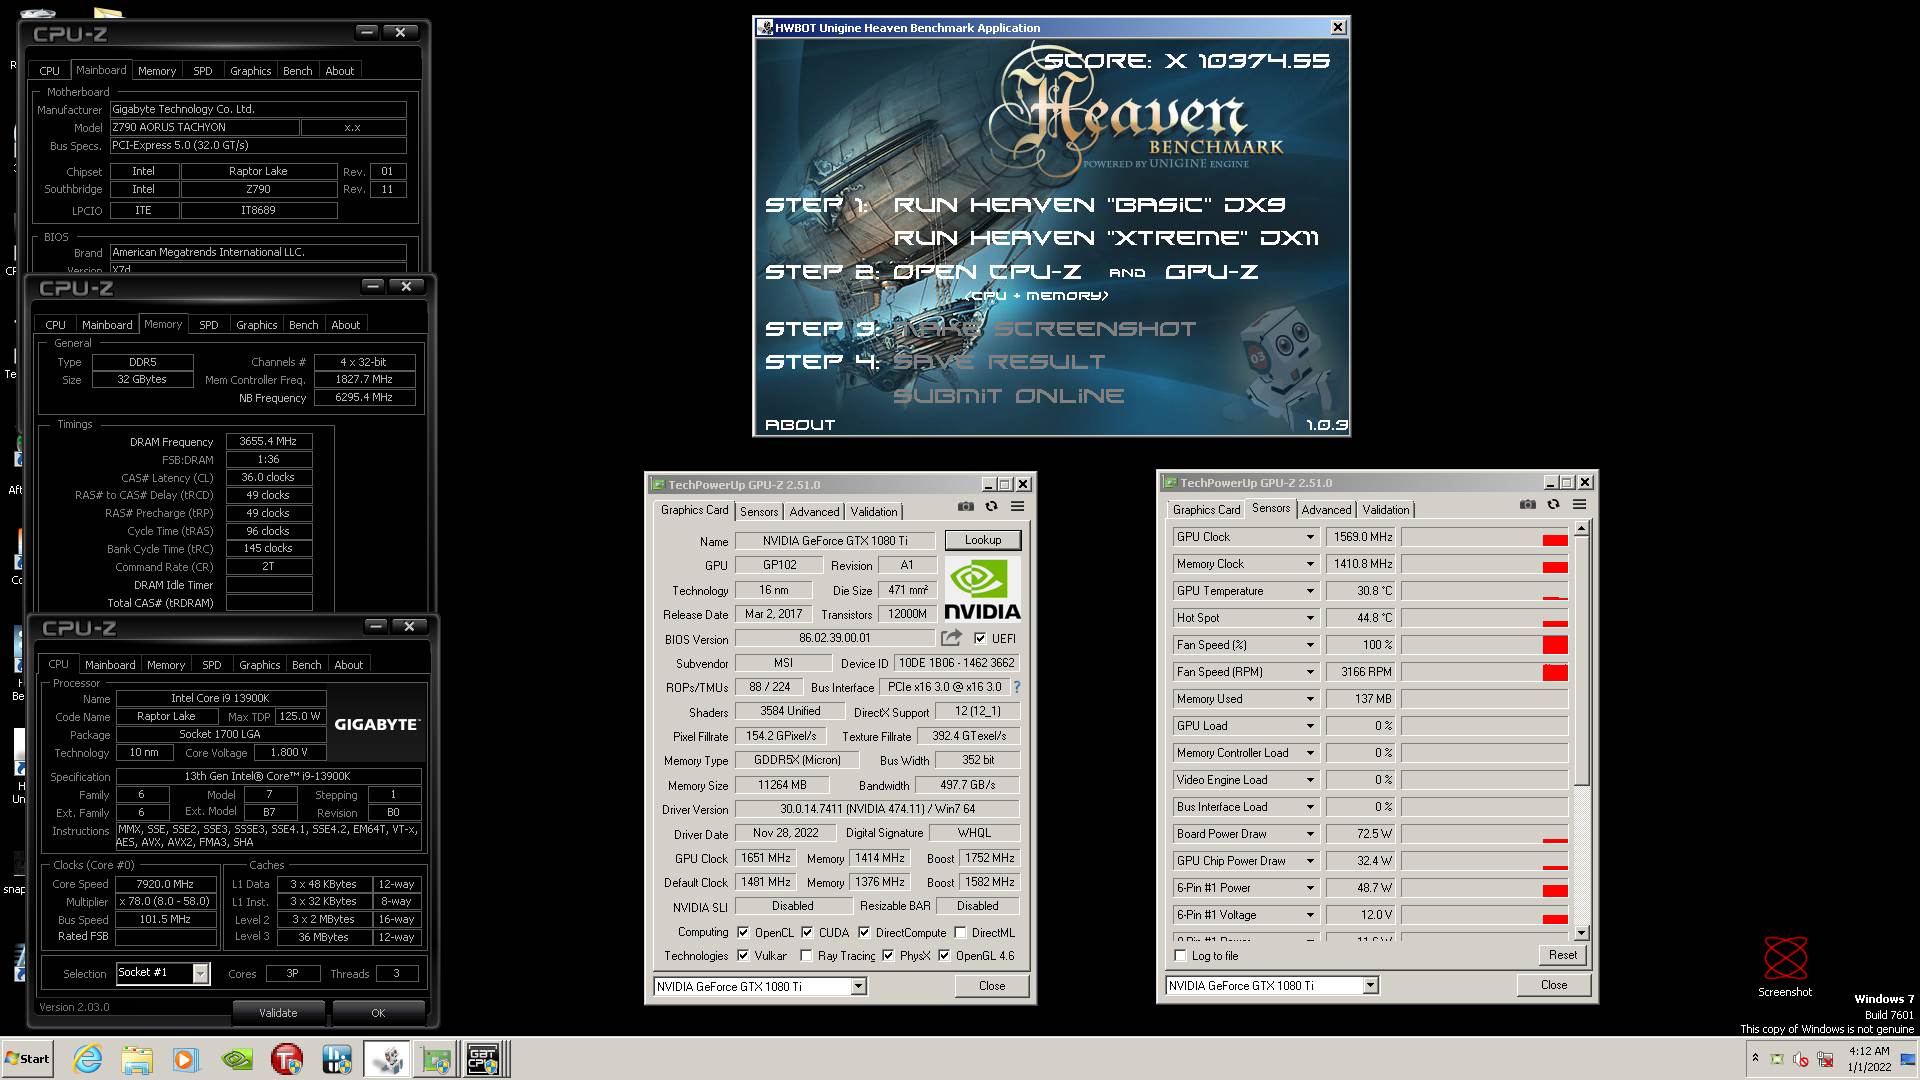Click Close in GPU-Z Graphics Card window

[x=992, y=986]
